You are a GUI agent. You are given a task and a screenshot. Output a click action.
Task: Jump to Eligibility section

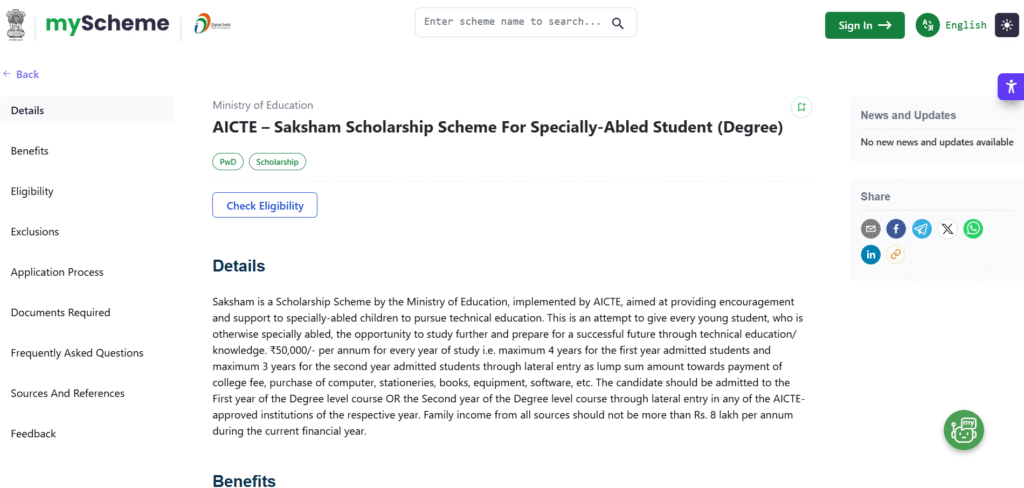[32, 191]
